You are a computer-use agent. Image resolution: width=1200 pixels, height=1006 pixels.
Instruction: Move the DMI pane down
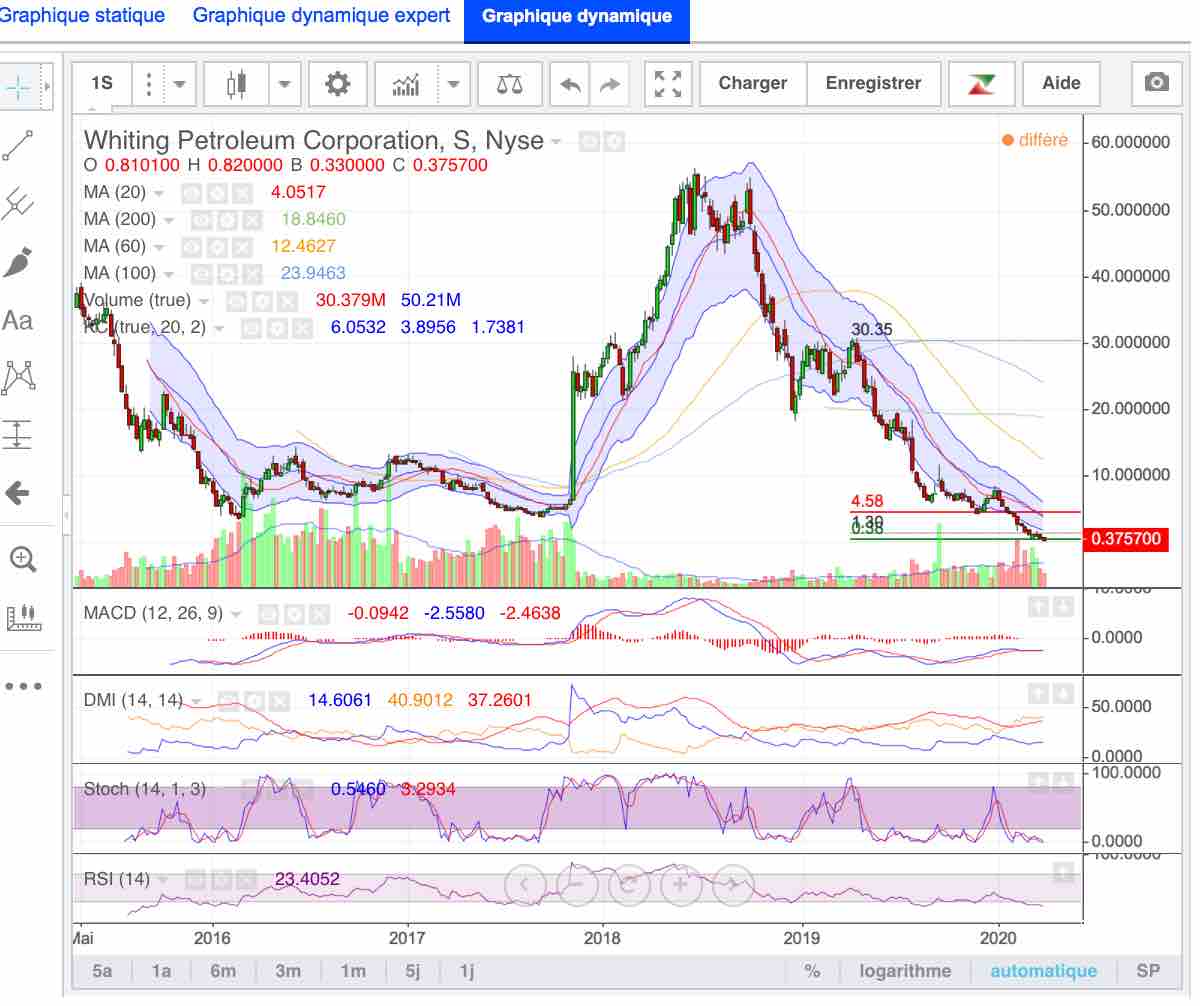[1063, 693]
